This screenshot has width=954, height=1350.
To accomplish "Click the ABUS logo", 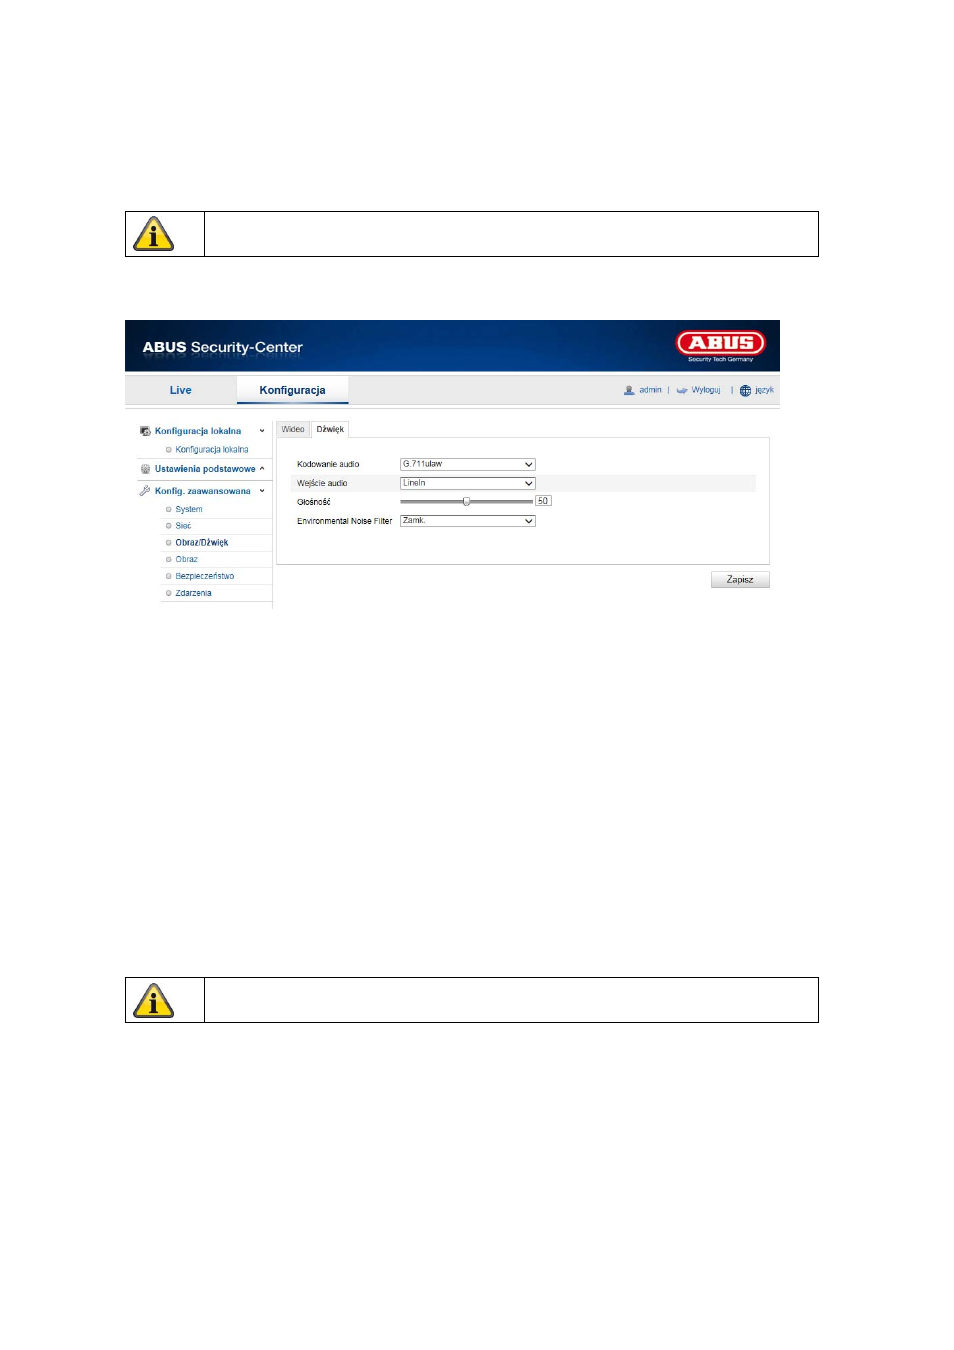I will [721, 345].
